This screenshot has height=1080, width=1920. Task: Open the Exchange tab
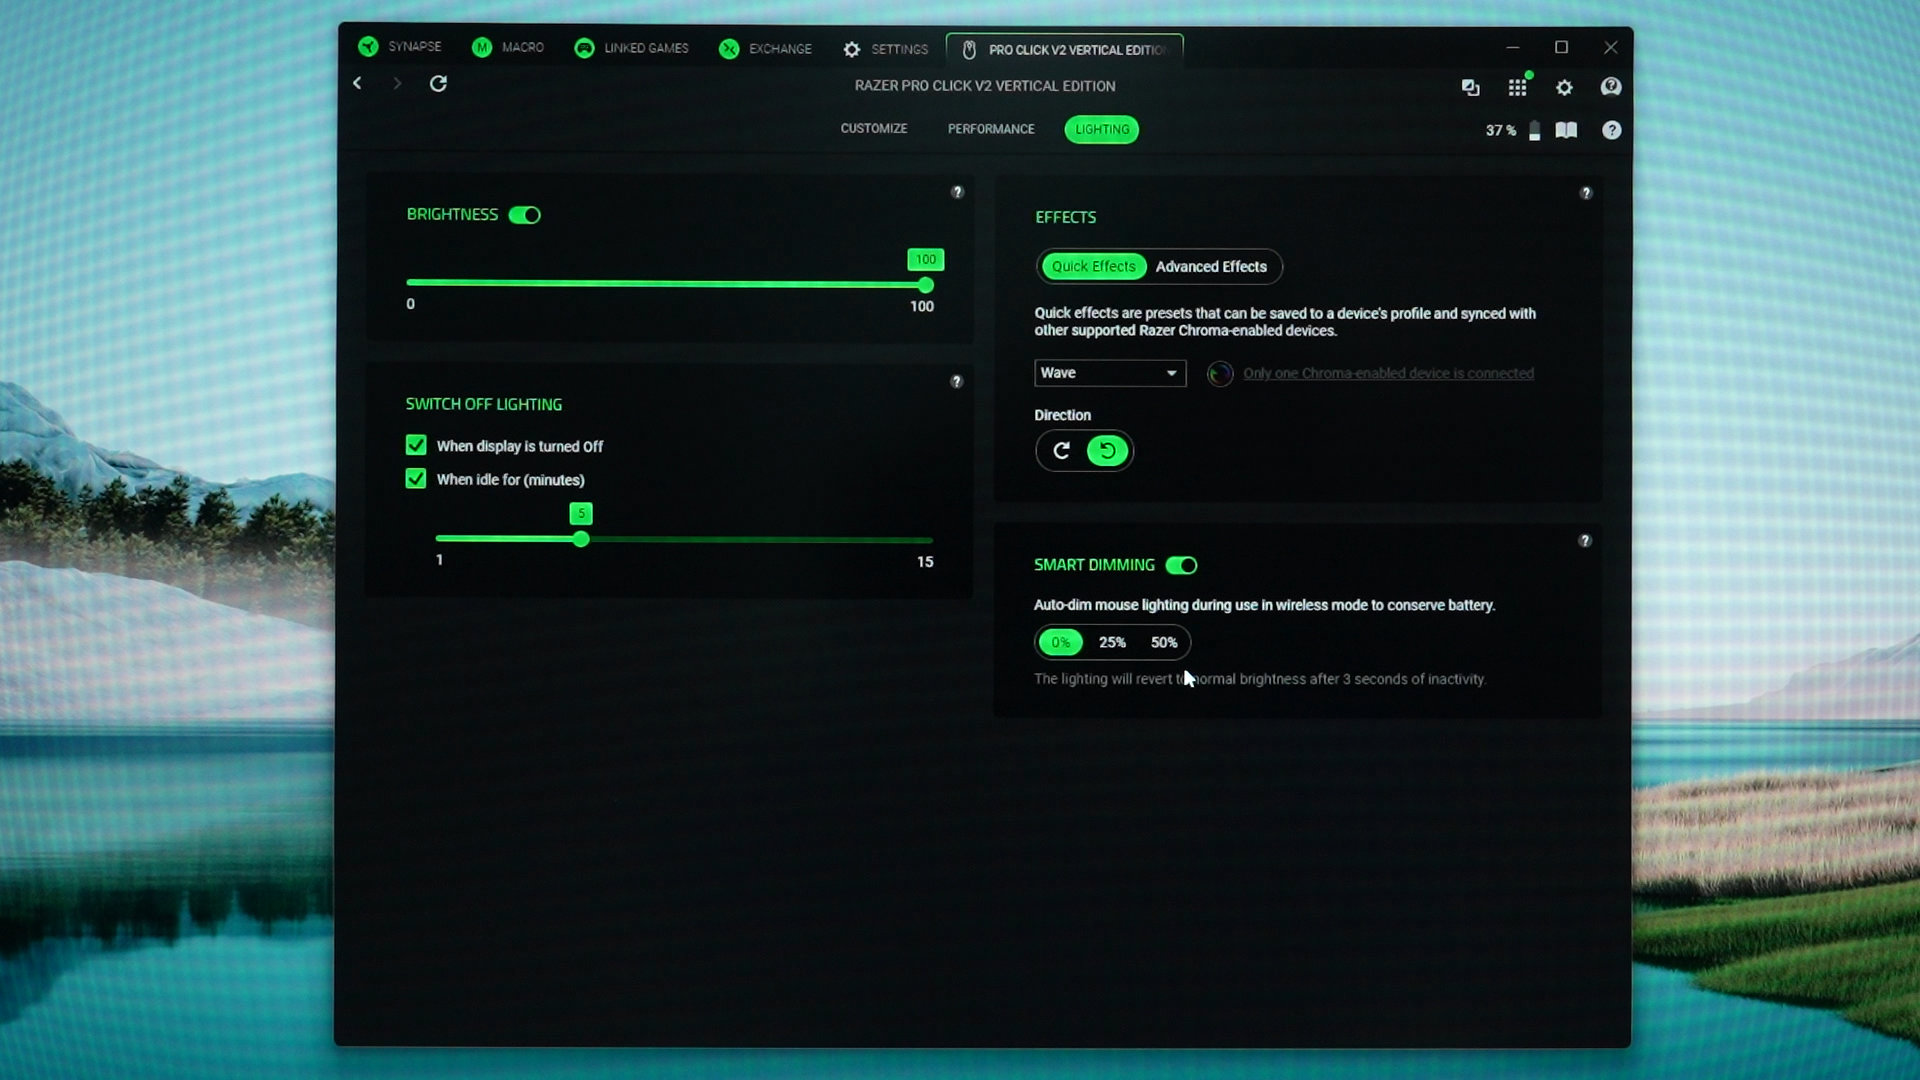pyautogui.click(x=765, y=49)
